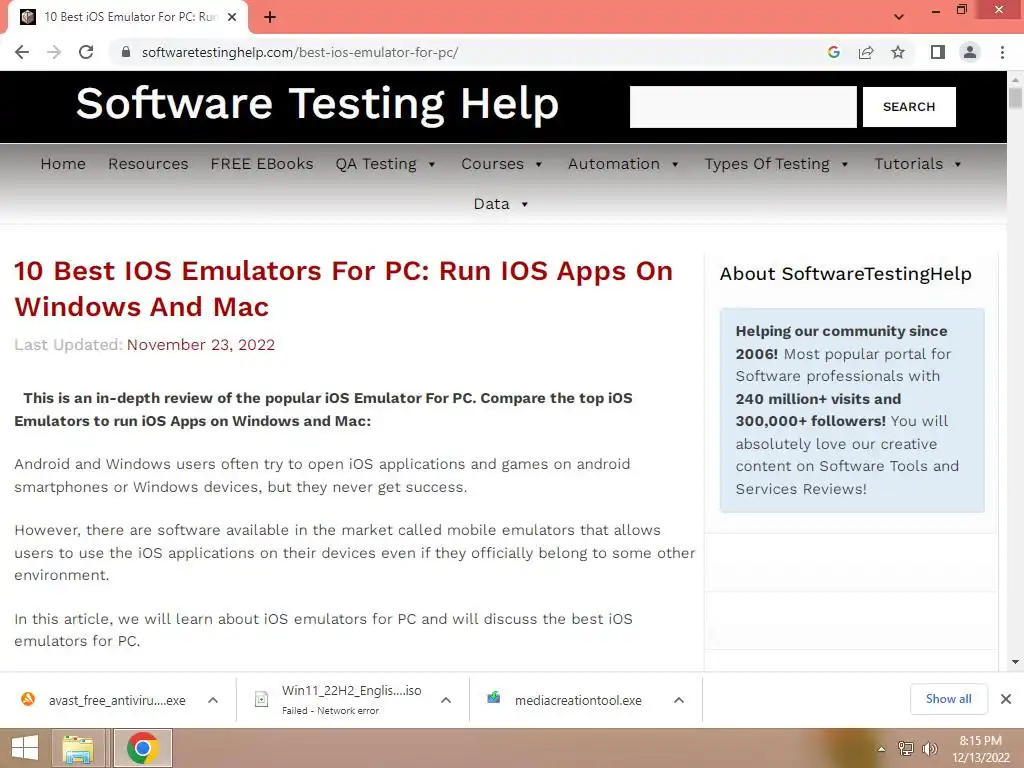Open the Resources menu item

point(148,164)
